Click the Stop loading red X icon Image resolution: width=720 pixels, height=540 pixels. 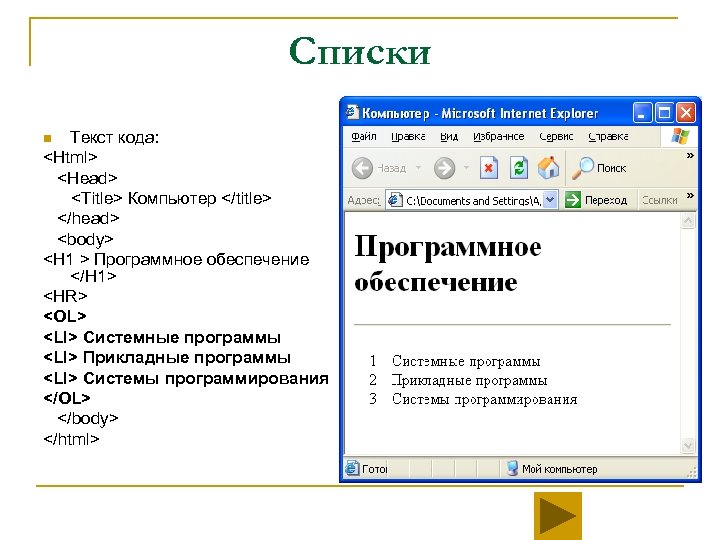click(489, 168)
